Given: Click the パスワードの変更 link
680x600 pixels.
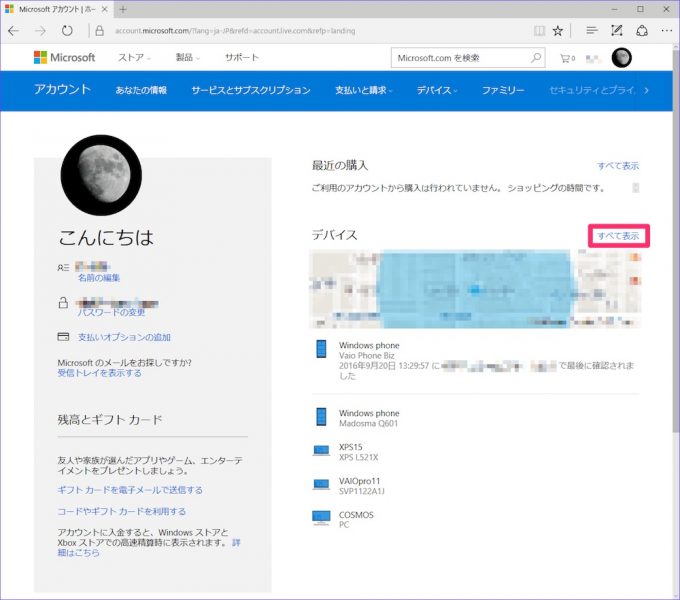Looking at the screenshot, I should pos(111,313).
